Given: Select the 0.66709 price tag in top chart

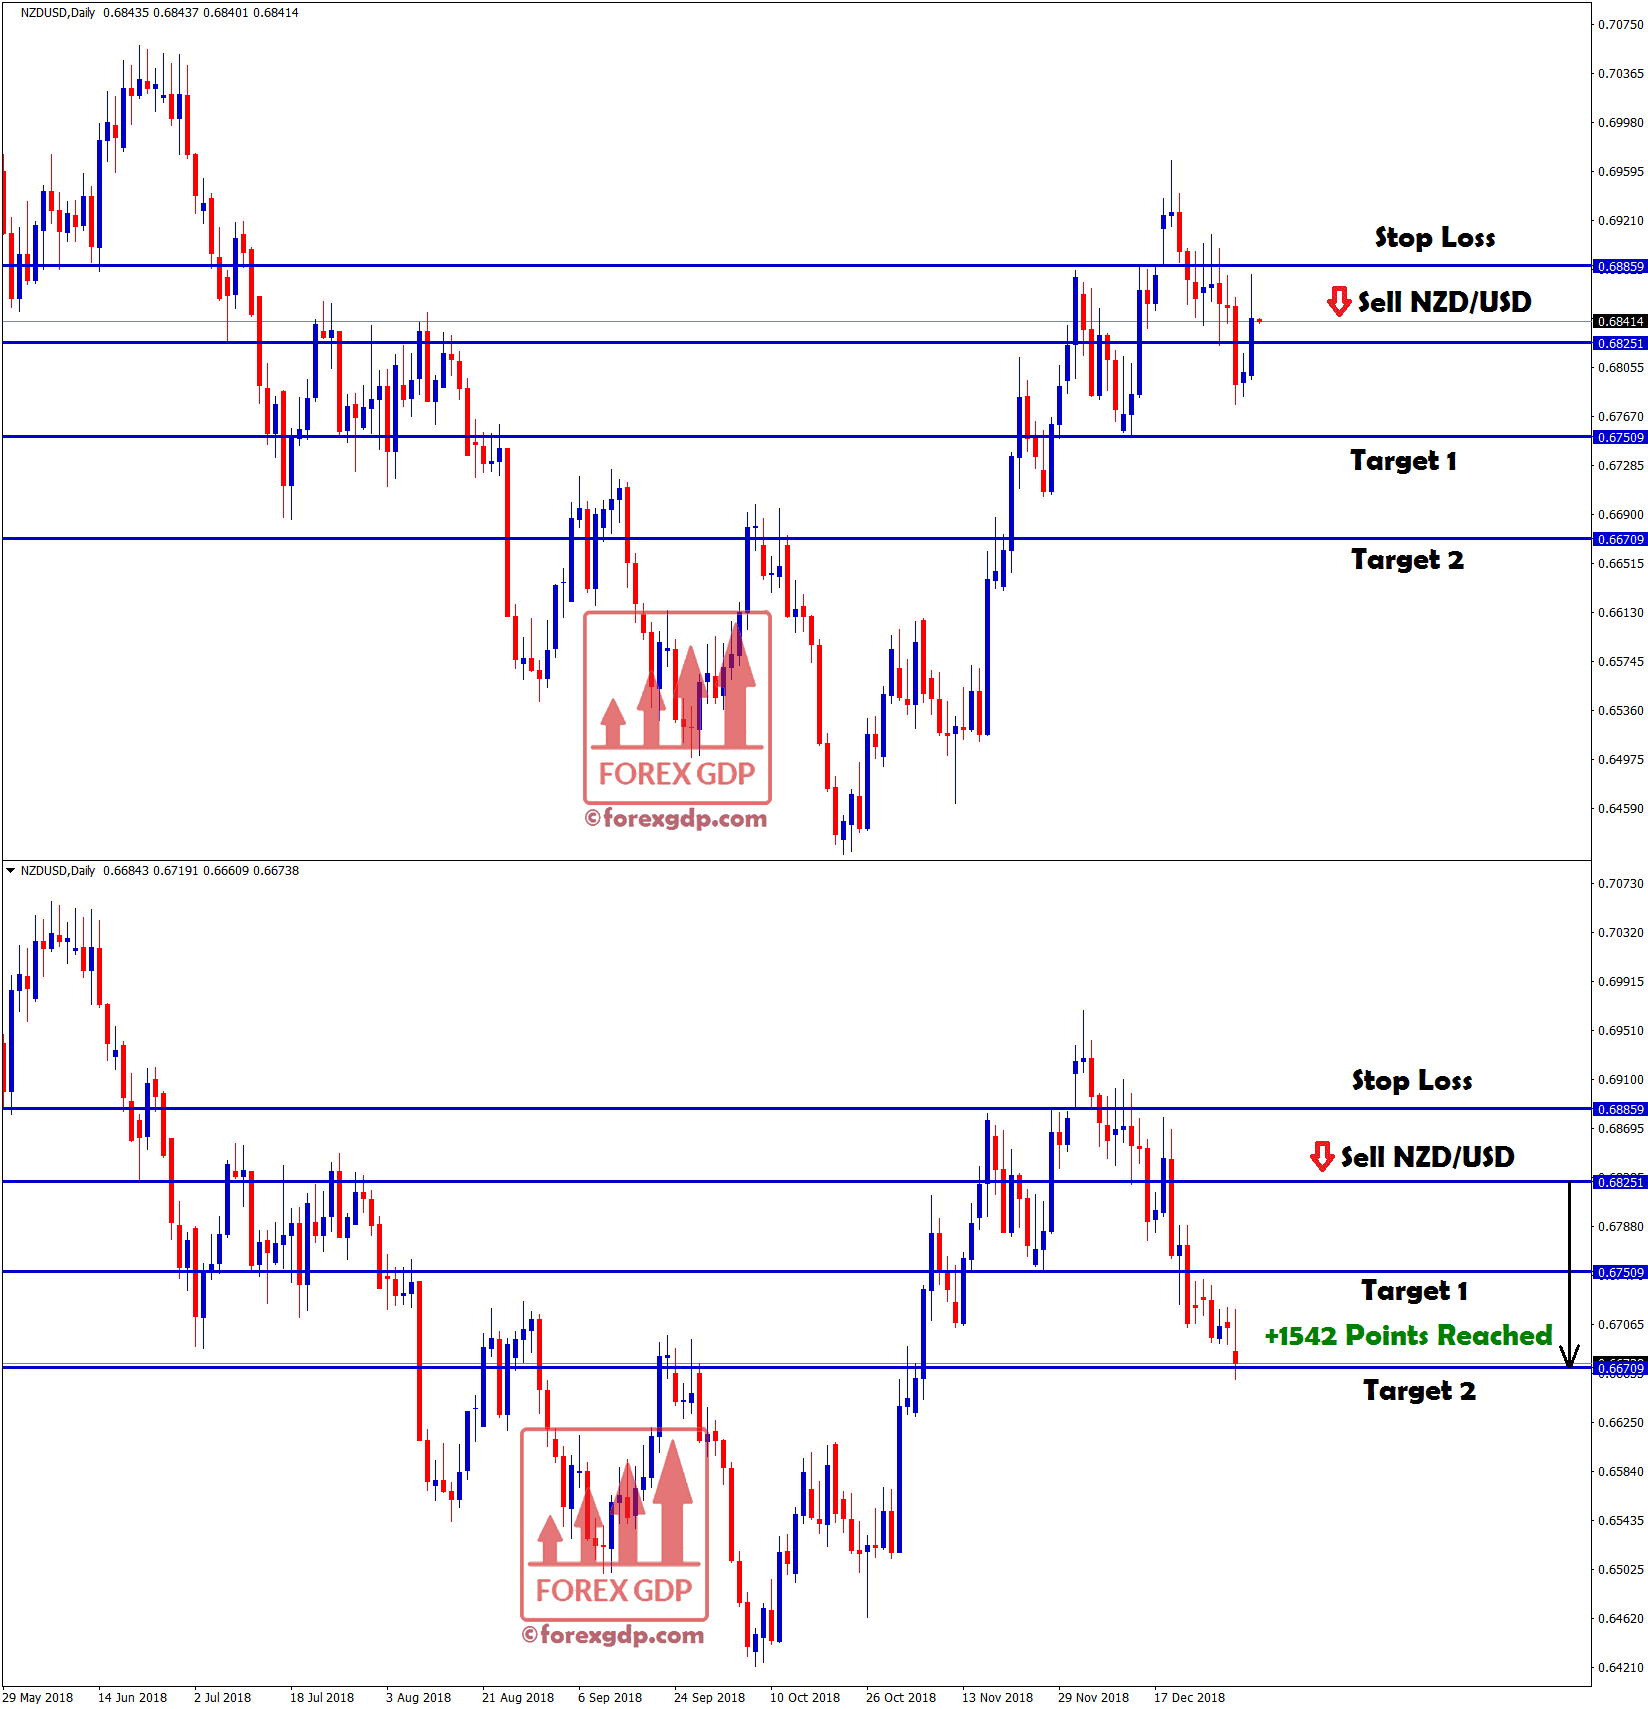Looking at the screenshot, I should click(1619, 539).
